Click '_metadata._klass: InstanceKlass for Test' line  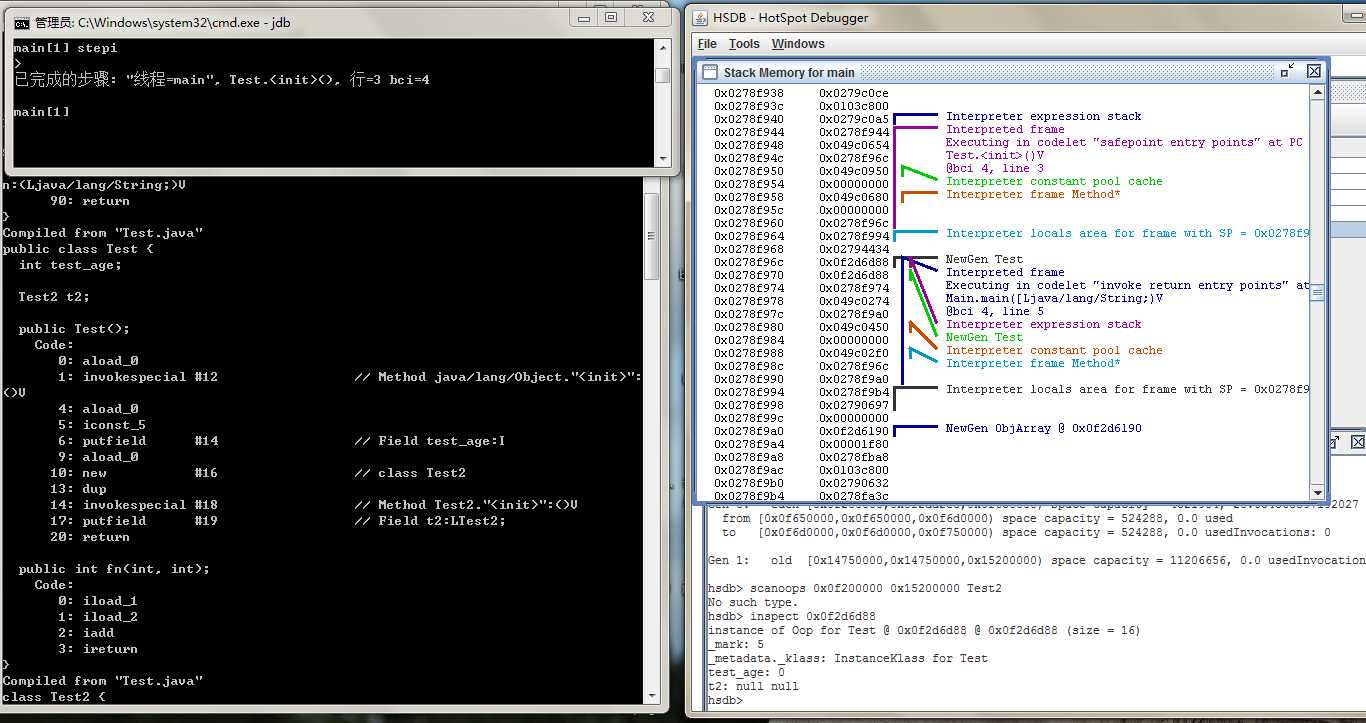coord(848,659)
